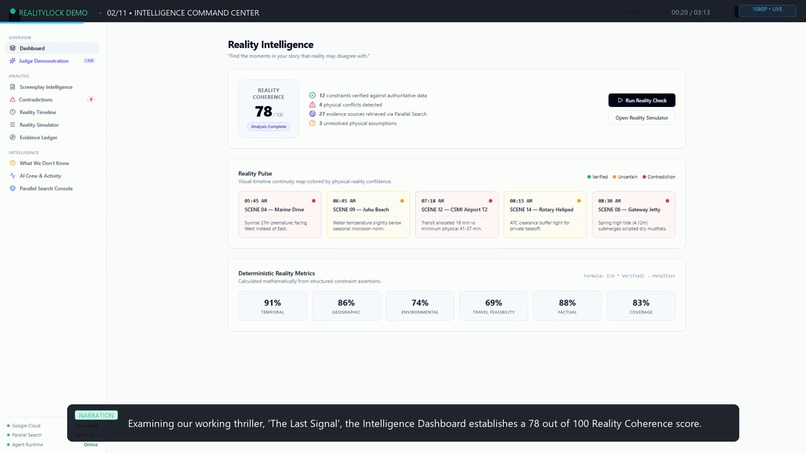Click the 78 Reality Coherence score
The image size is (806, 453).
coord(263,111)
